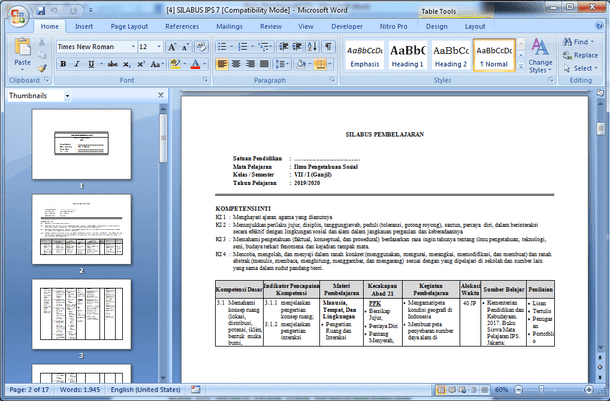Click the Cut scissors icon
610x401 pixels.
pos(42,42)
